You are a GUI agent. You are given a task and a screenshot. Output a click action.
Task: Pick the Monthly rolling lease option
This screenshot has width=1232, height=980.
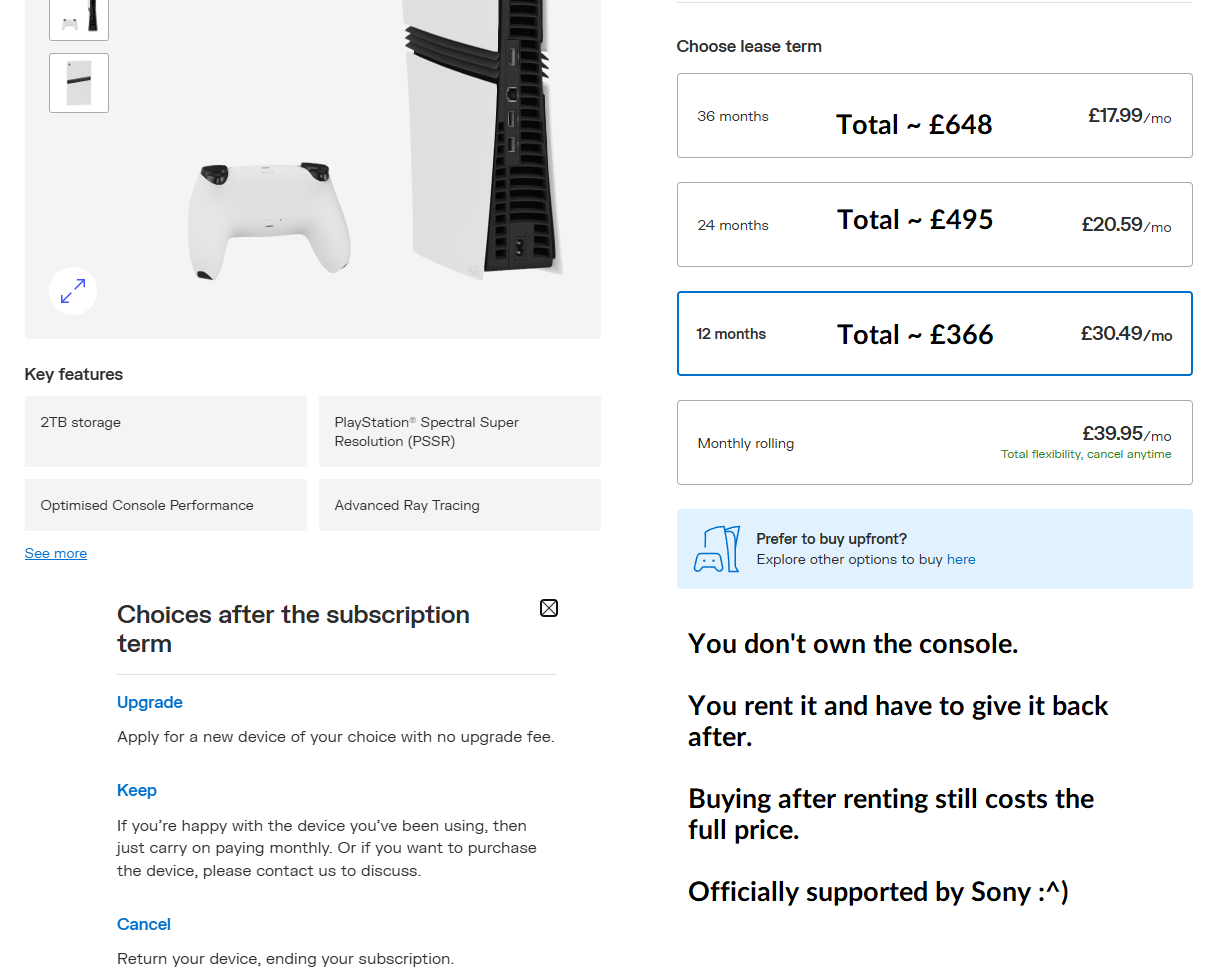coord(934,443)
